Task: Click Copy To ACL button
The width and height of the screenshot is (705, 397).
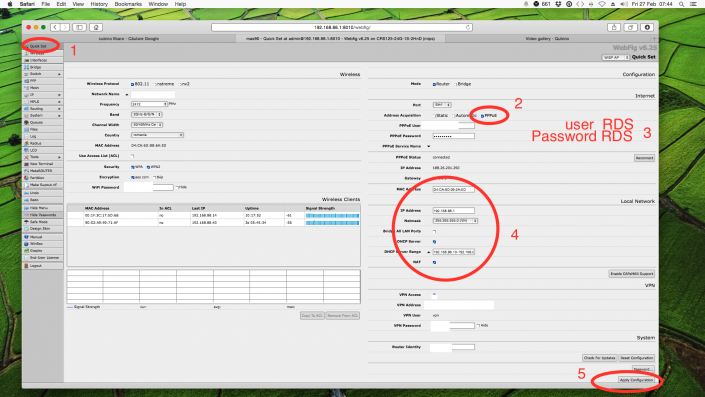Action: coord(312,316)
